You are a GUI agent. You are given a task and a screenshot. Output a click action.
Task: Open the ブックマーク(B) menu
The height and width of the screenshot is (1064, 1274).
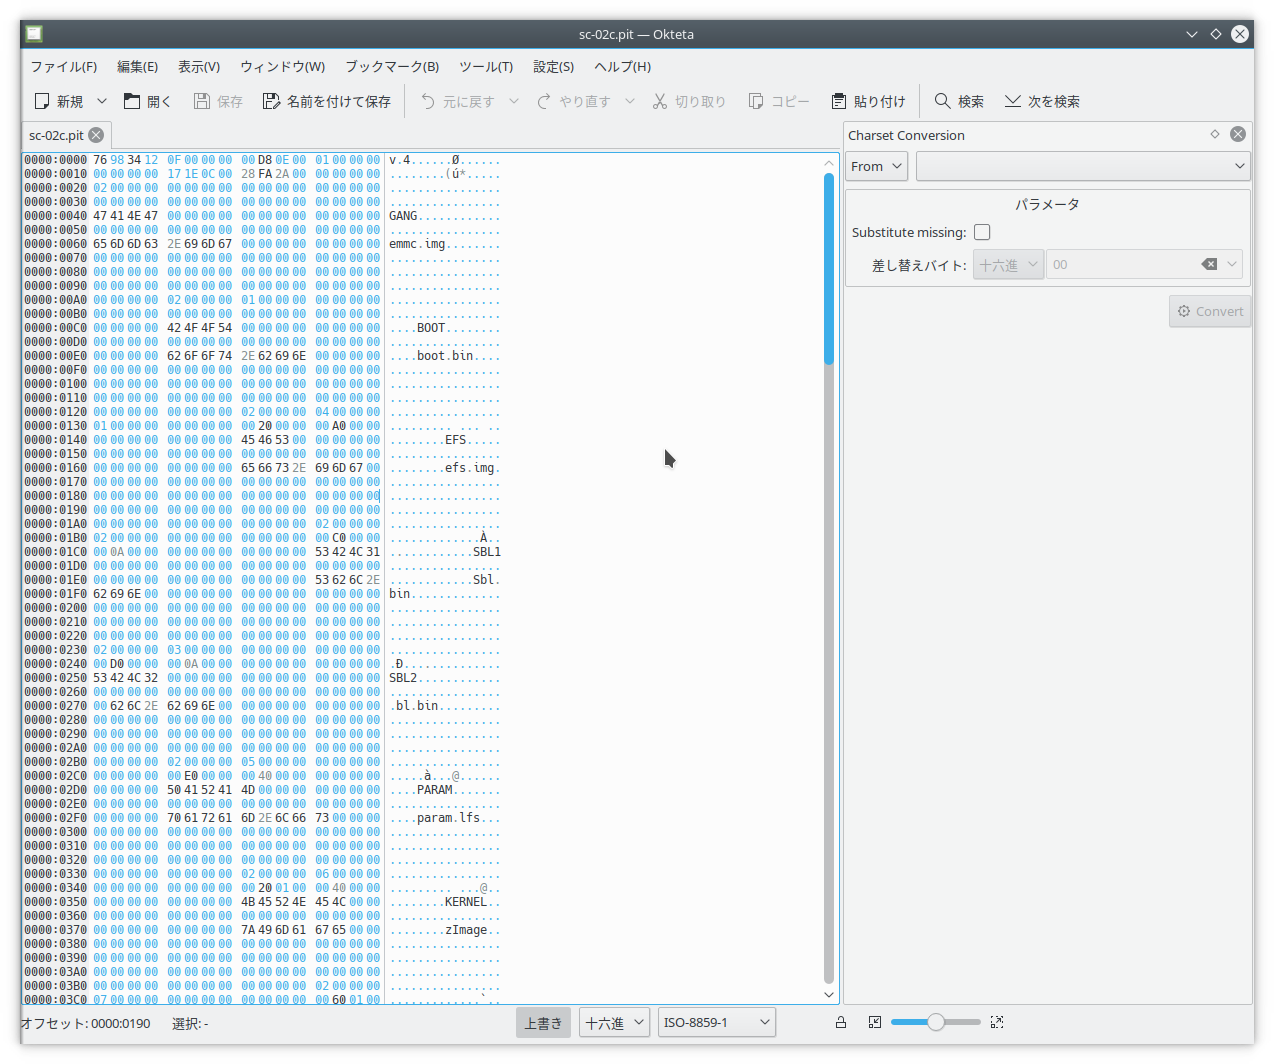click(392, 66)
